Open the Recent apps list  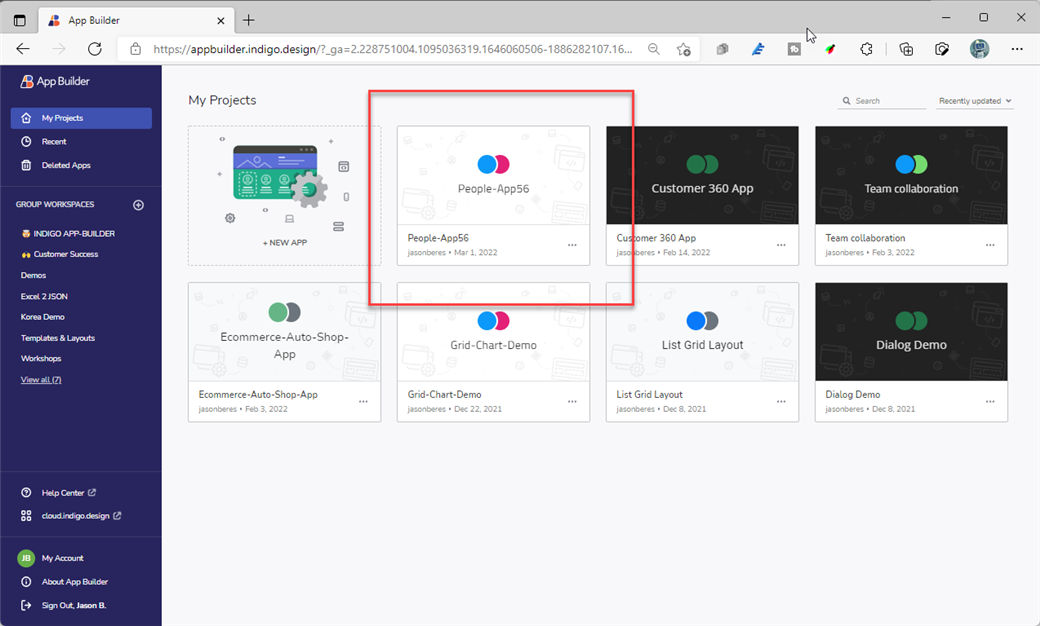(54, 141)
